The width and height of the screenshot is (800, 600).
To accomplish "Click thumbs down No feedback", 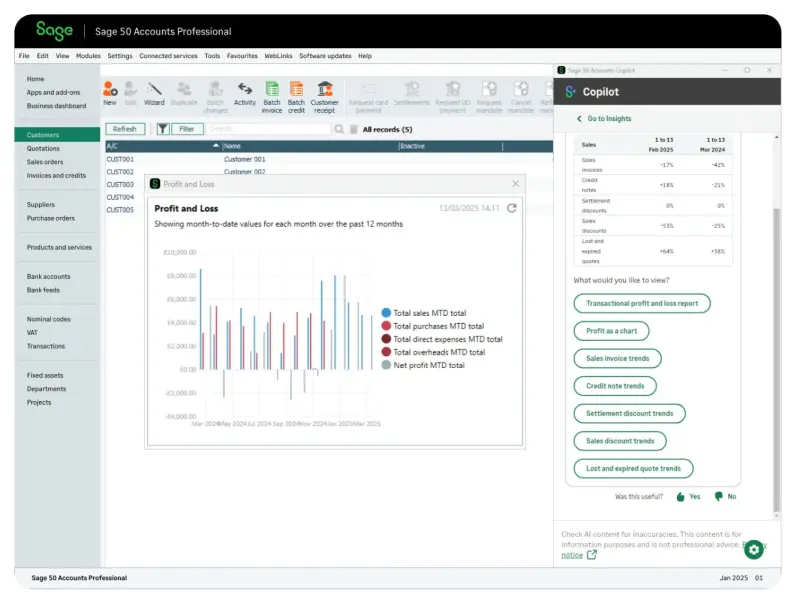I will pyautogui.click(x=718, y=496).
